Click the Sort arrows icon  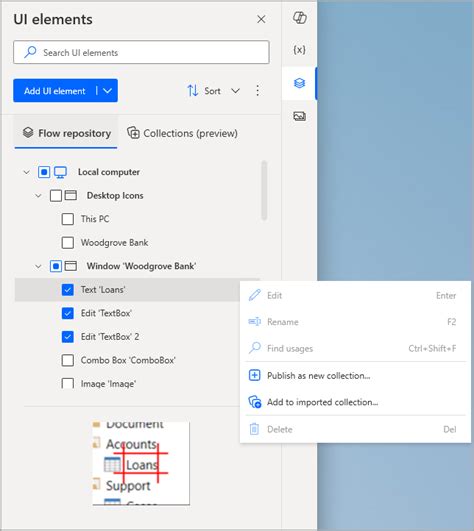pyautogui.click(x=193, y=90)
